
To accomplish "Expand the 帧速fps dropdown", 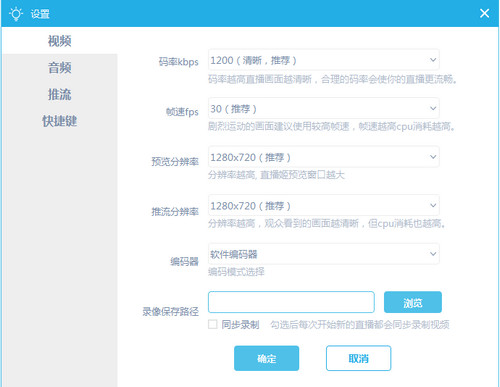I will coord(323,109).
